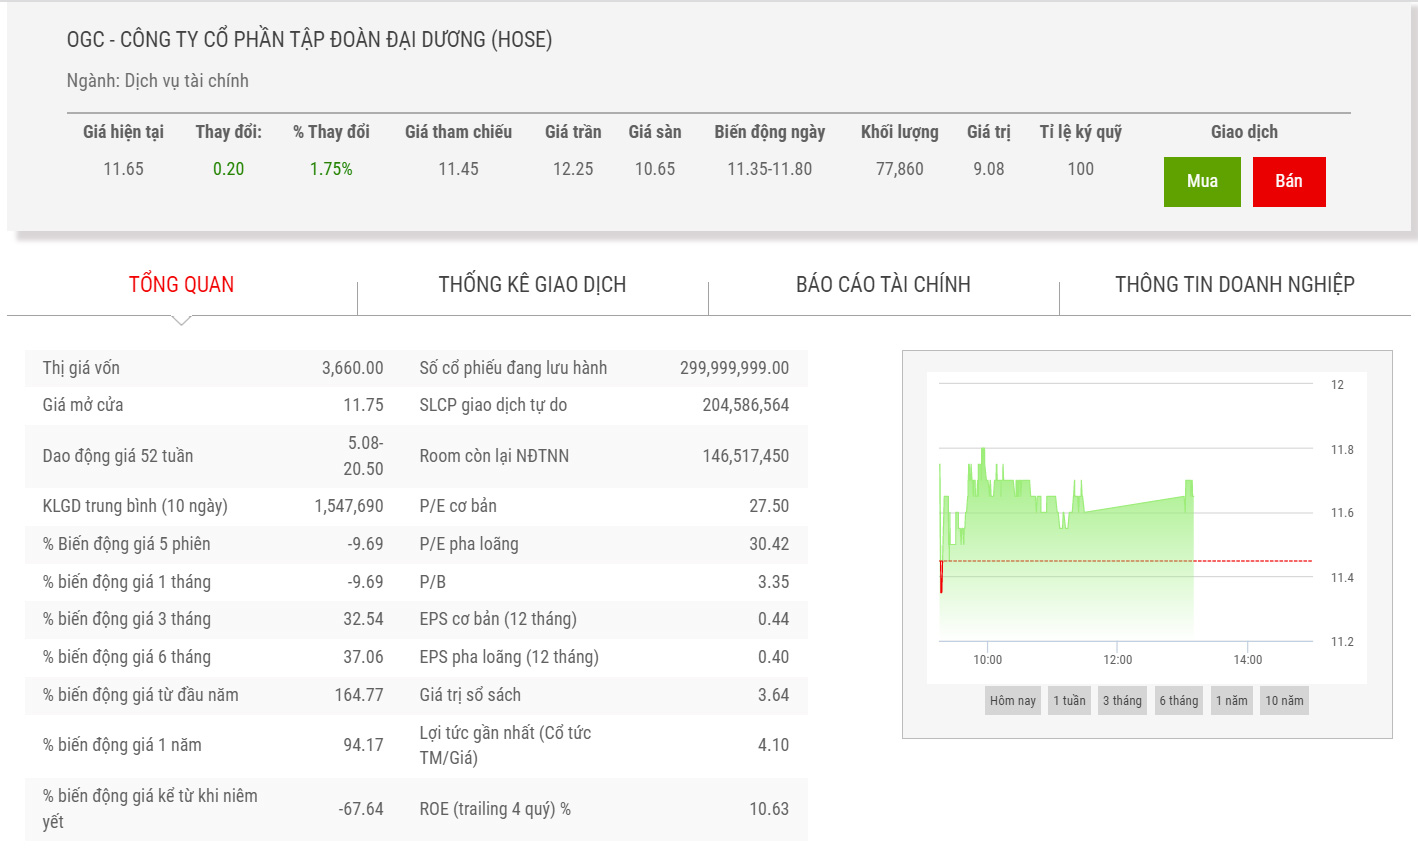1418x861 pixels.
Task: Switch chart to 3 tháng range
Action: (1122, 701)
